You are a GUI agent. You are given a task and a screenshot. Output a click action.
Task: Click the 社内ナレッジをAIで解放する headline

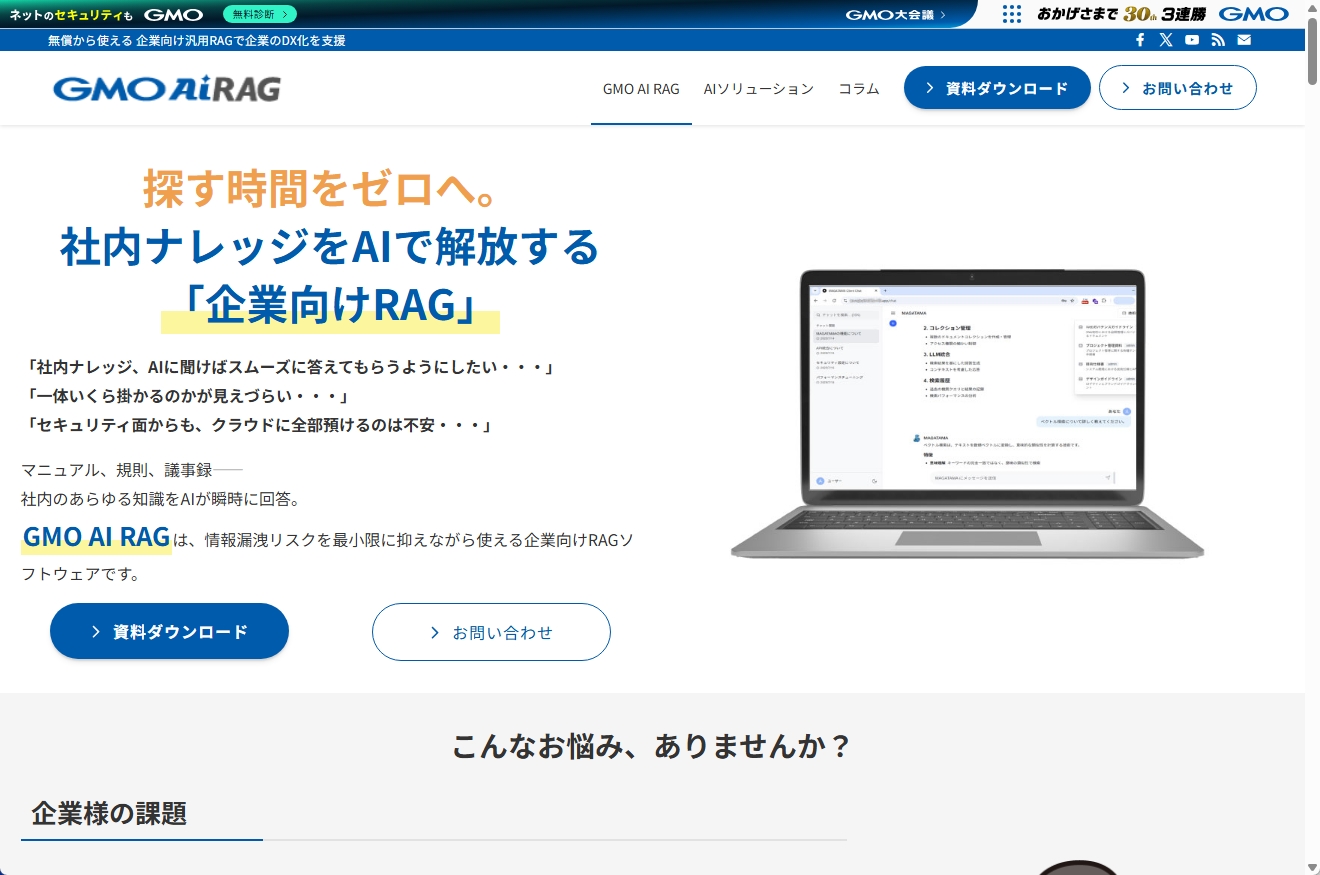point(330,248)
